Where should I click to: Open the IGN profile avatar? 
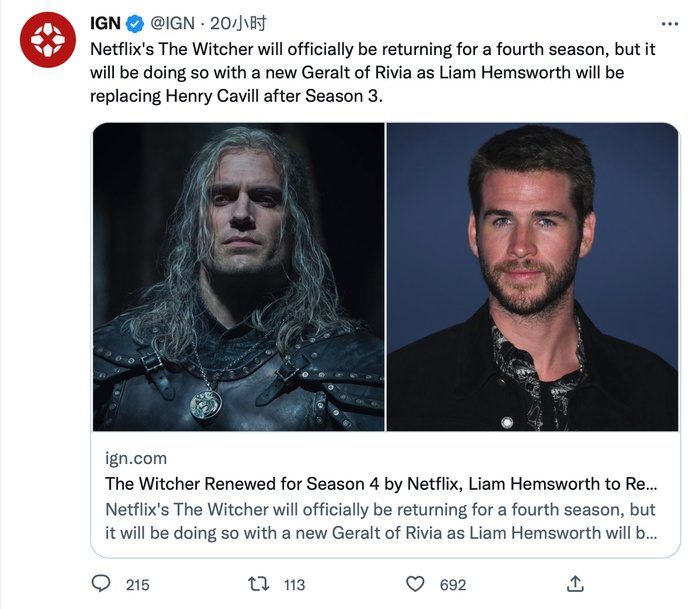(48, 40)
